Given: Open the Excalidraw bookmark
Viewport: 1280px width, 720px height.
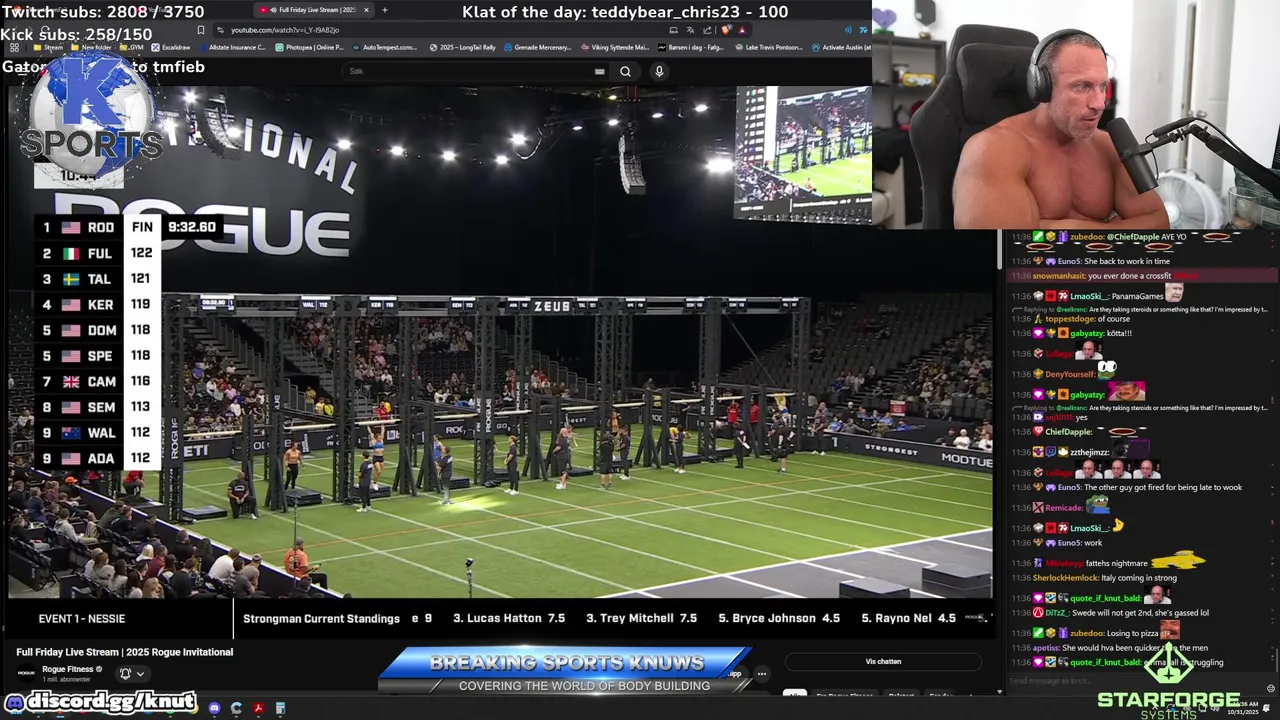Looking at the screenshot, I should pyautogui.click(x=170, y=47).
